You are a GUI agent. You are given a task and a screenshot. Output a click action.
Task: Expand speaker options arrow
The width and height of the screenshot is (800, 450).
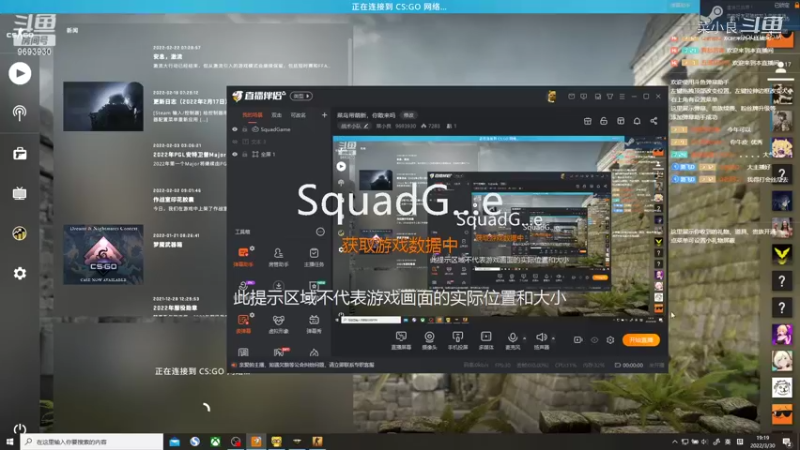[554, 338]
